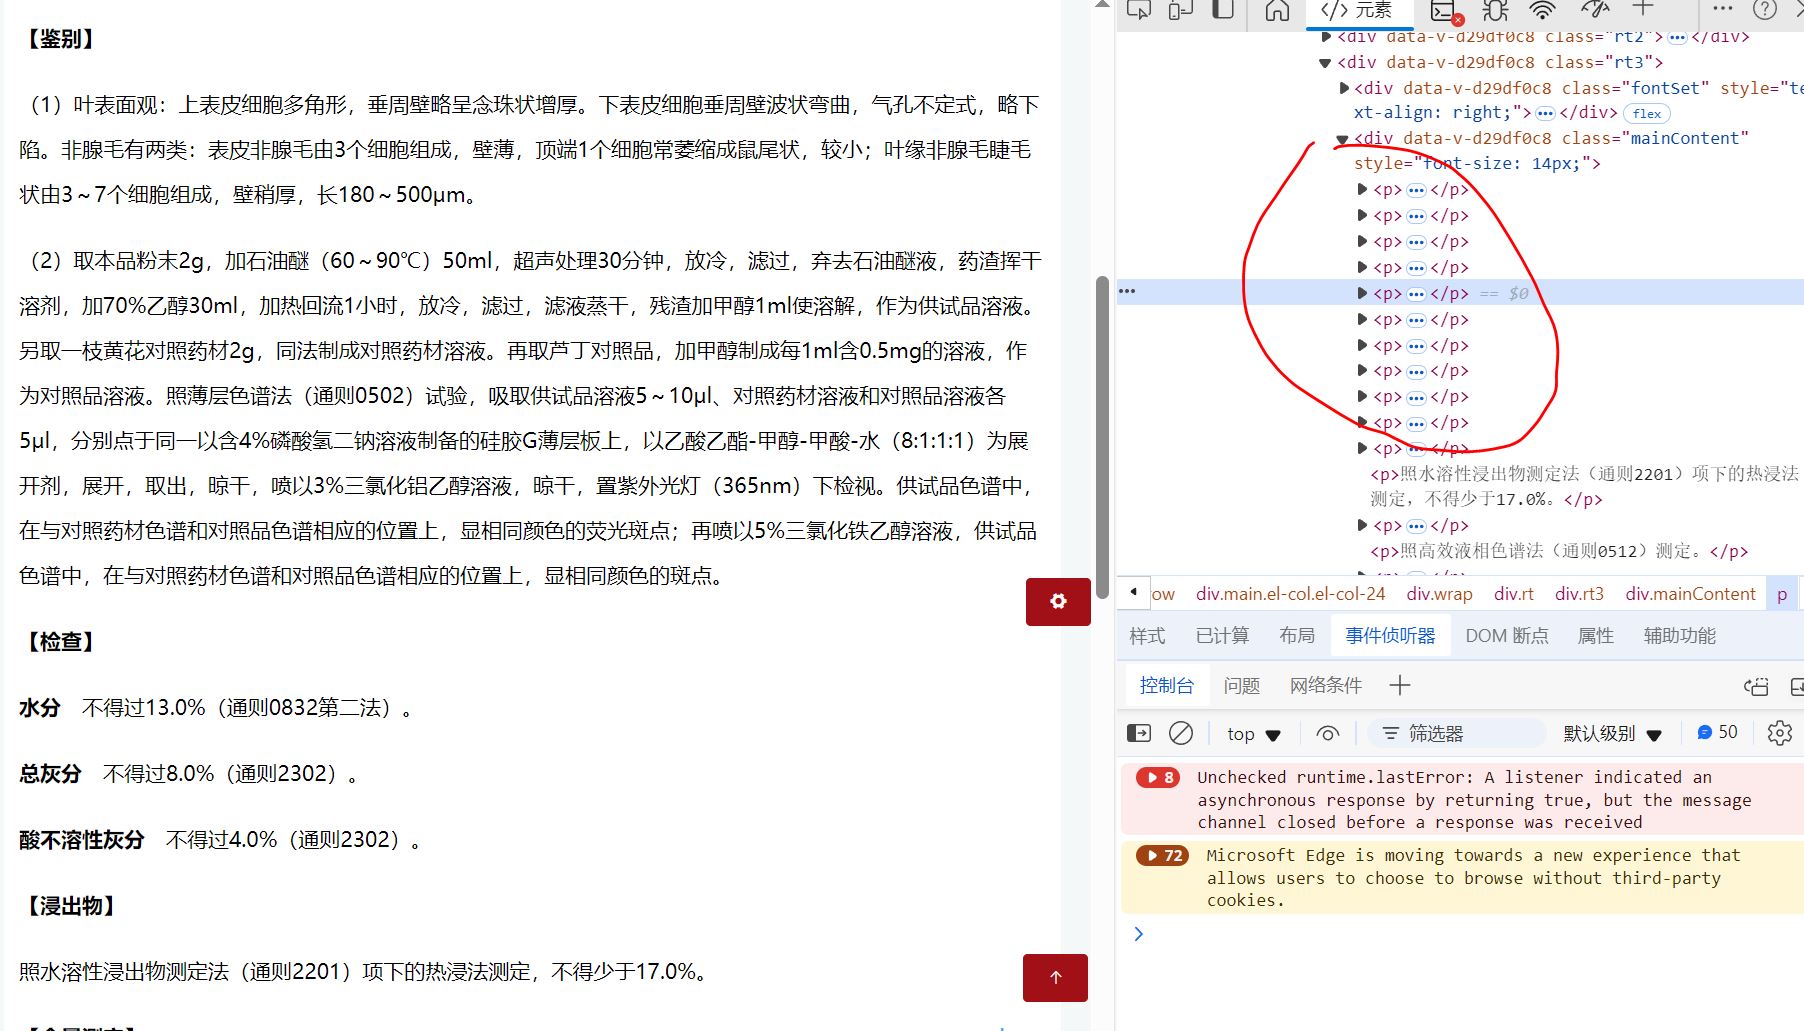Click the red settings gear button on page
This screenshot has width=1804, height=1031.
tap(1058, 601)
